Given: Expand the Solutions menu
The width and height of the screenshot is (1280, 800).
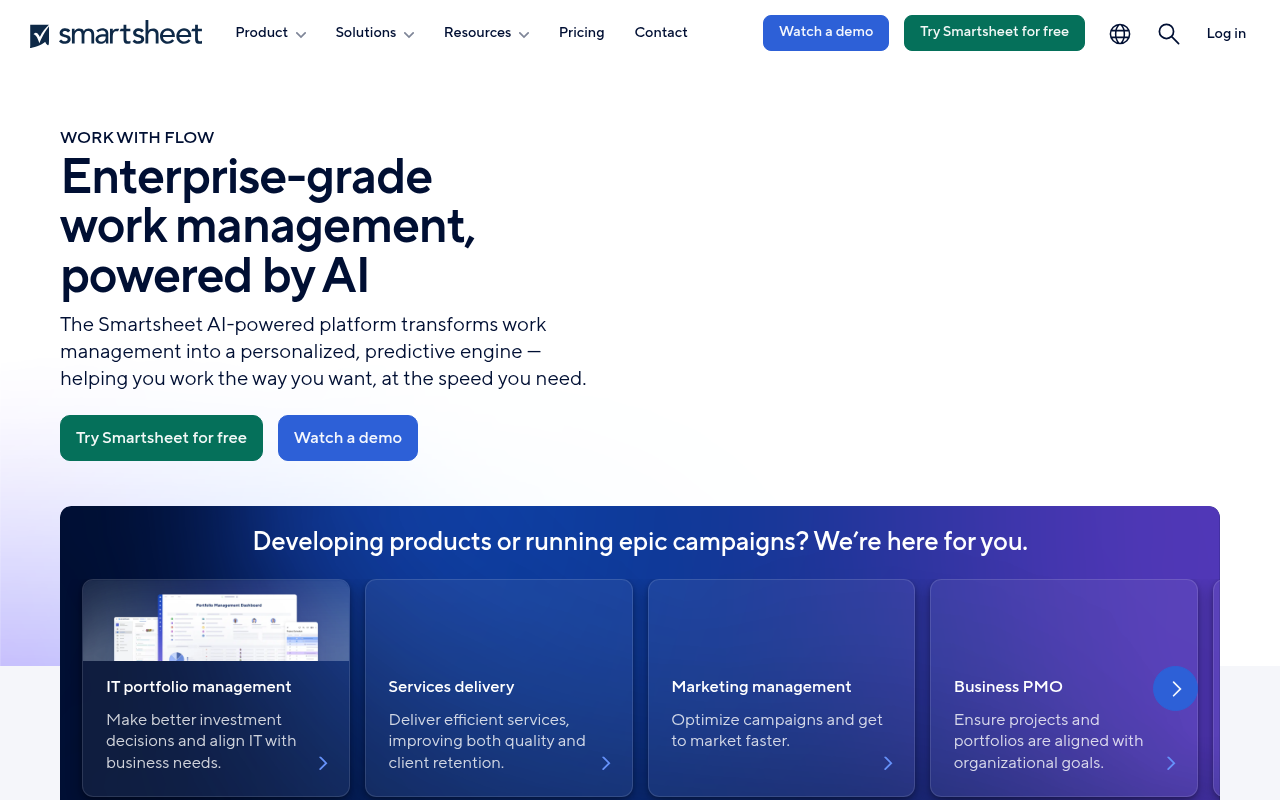Looking at the screenshot, I should [375, 33].
